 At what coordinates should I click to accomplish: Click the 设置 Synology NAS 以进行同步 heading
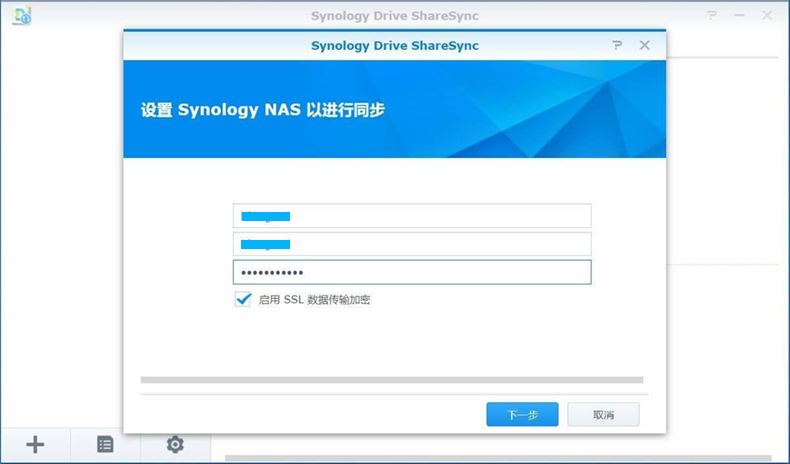pyautogui.click(x=262, y=110)
